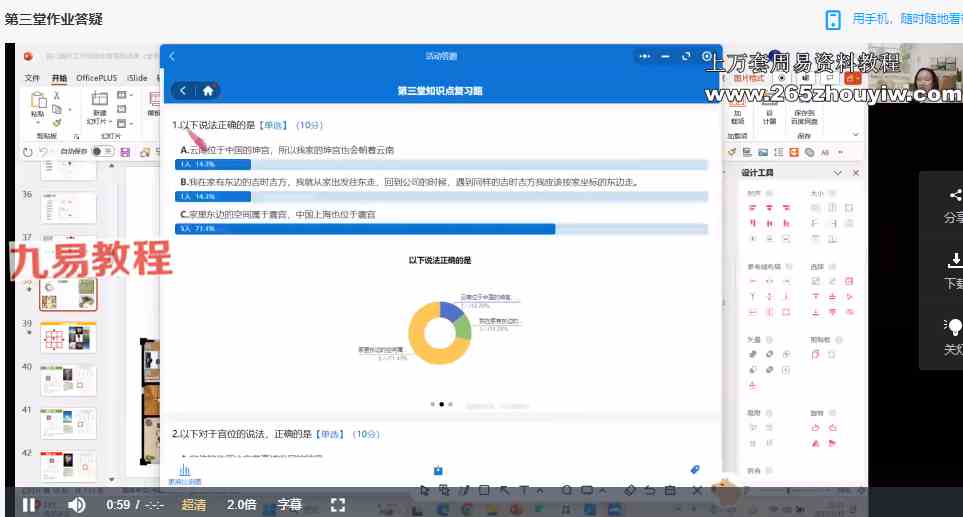Click the share icon on the right
The height and width of the screenshot is (517, 963).
pyautogui.click(x=954, y=197)
